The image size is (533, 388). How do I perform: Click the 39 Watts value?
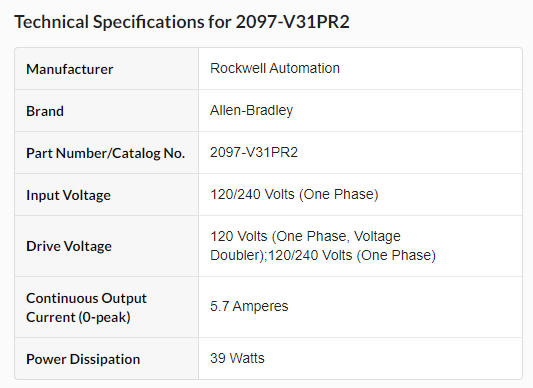[x=237, y=358]
